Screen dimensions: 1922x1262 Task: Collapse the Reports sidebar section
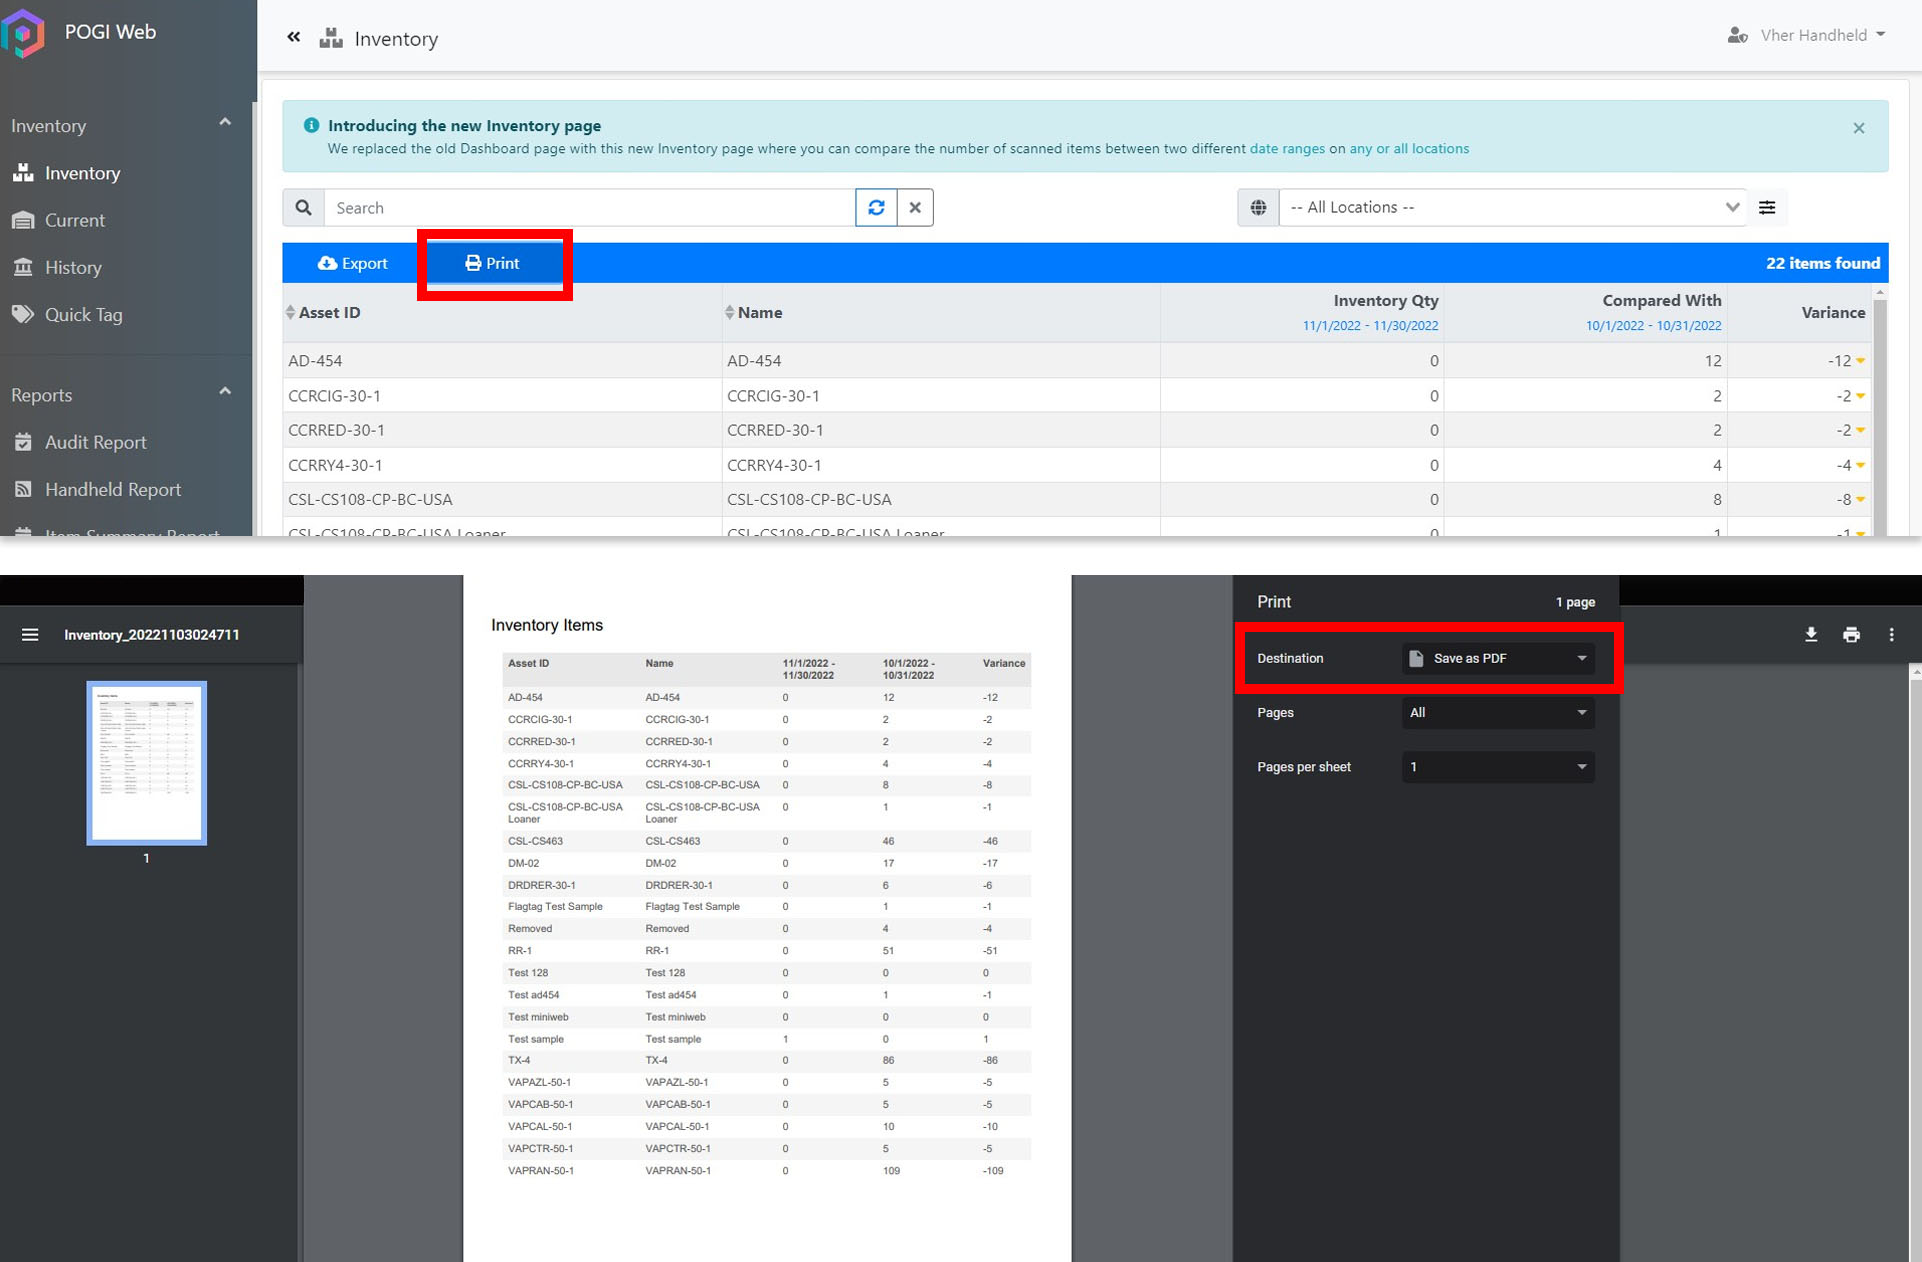tap(225, 393)
